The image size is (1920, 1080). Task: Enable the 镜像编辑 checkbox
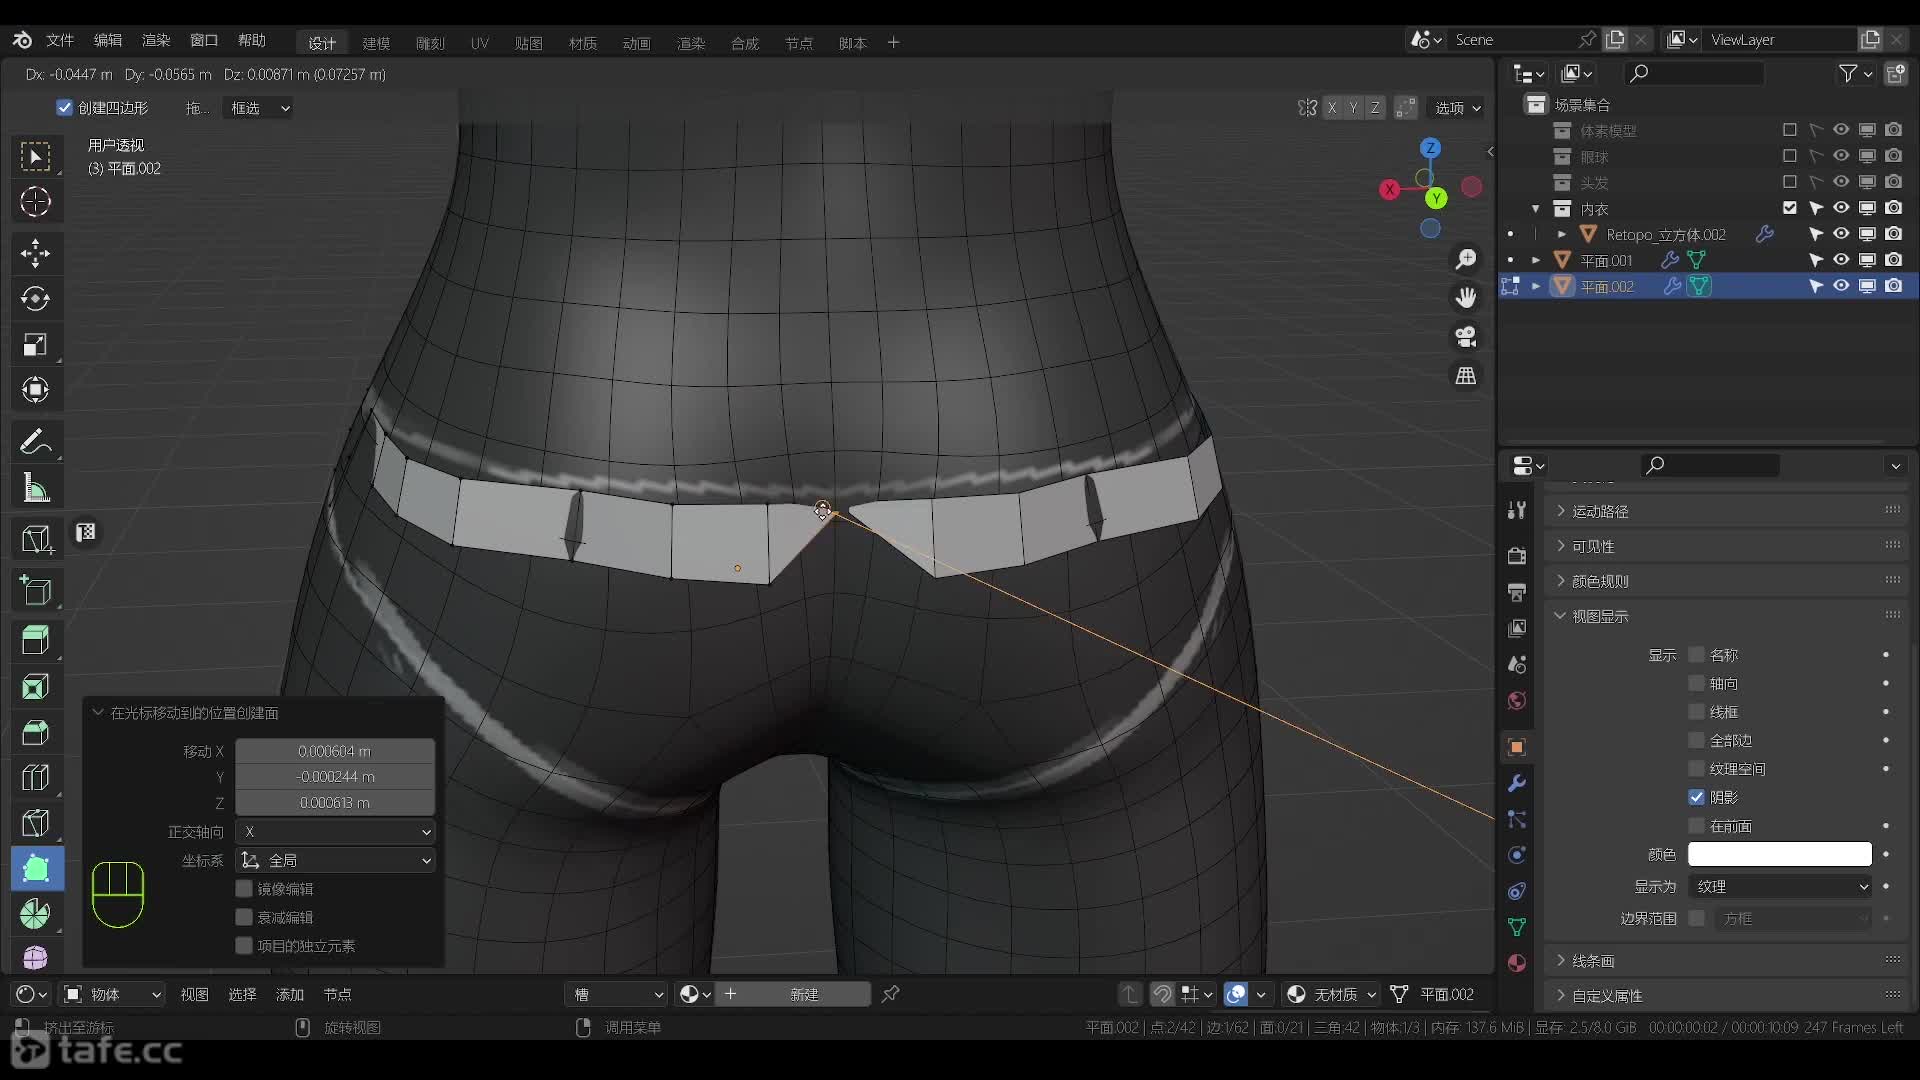(244, 888)
